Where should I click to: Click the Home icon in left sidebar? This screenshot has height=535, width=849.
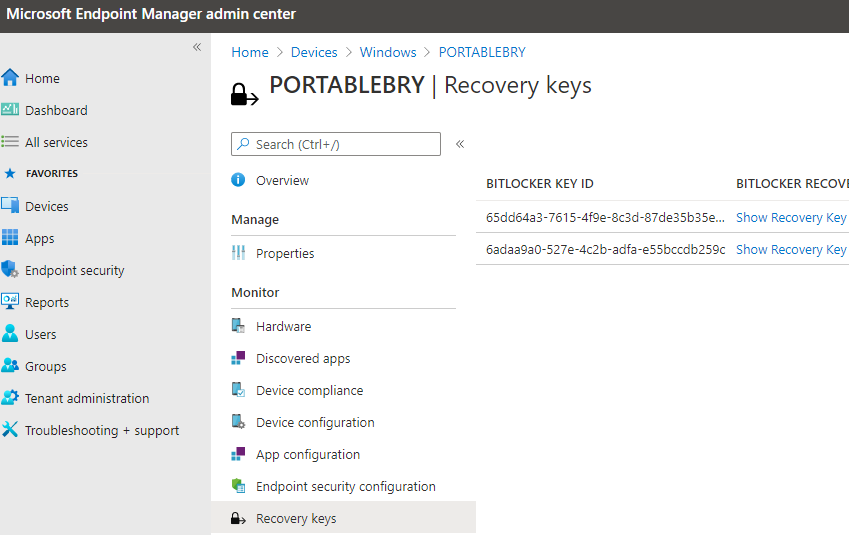(11, 78)
